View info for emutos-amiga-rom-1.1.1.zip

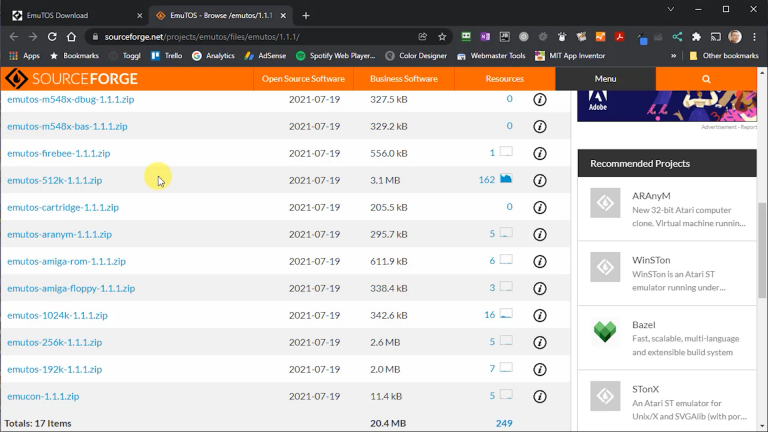[x=540, y=261]
